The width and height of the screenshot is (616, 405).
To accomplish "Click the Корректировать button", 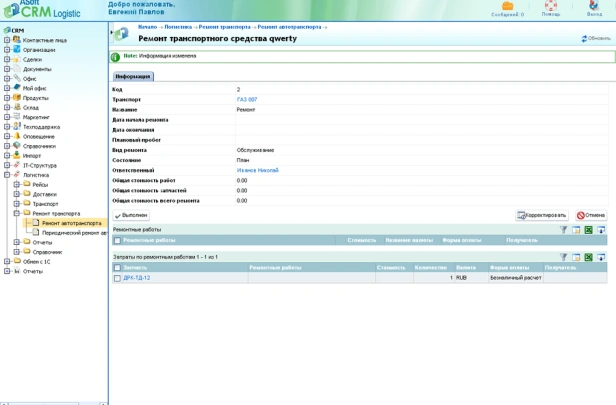I will [x=542, y=215].
